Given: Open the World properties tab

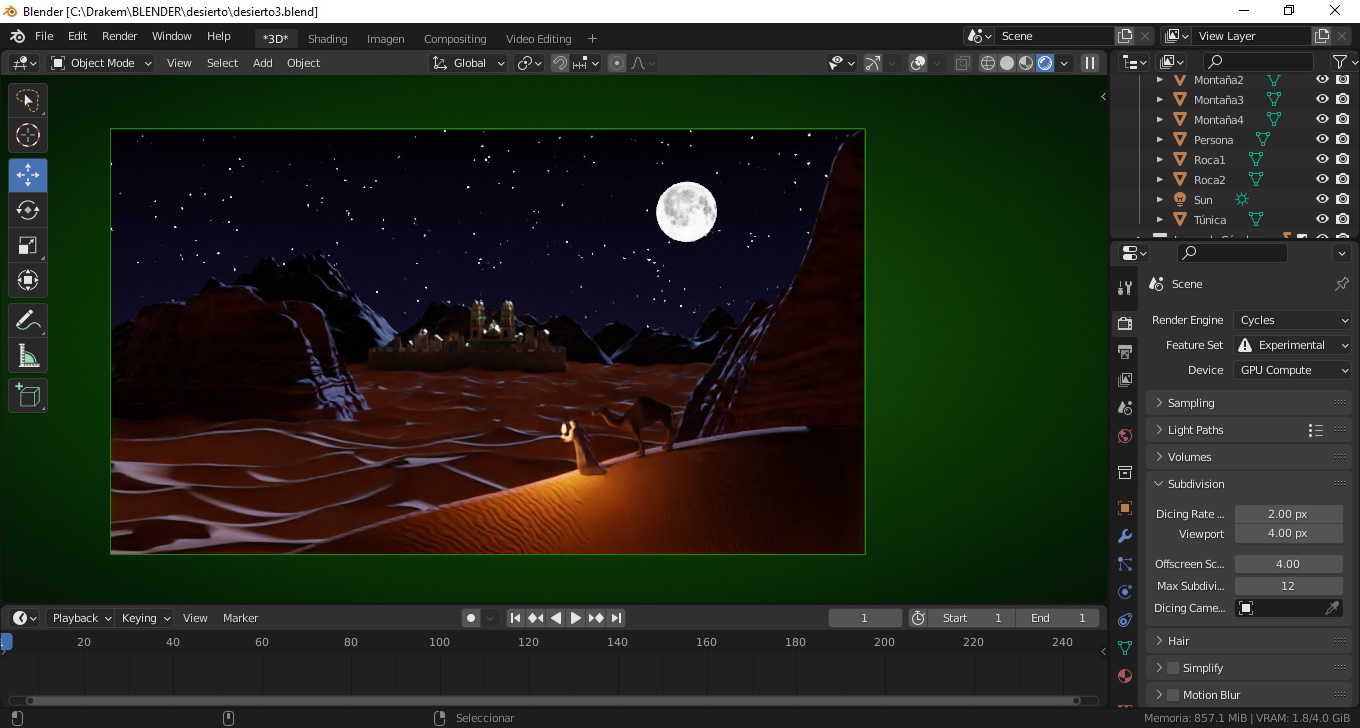Looking at the screenshot, I should [1125, 436].
